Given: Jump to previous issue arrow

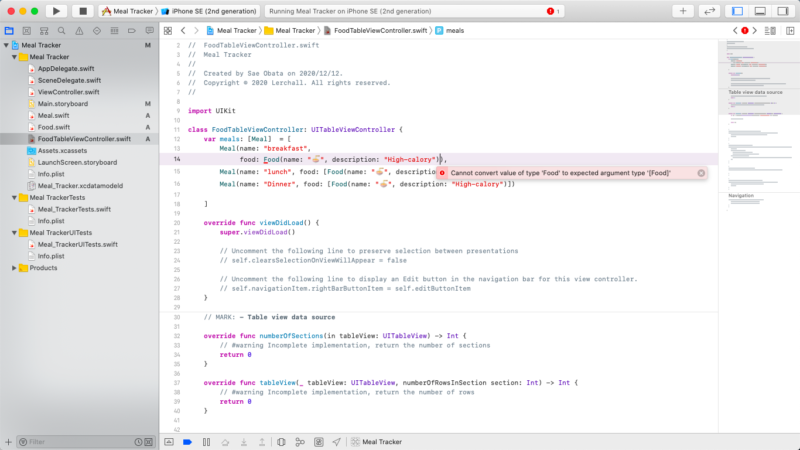Looking at the screenshot, I should (x=735, y=31).
